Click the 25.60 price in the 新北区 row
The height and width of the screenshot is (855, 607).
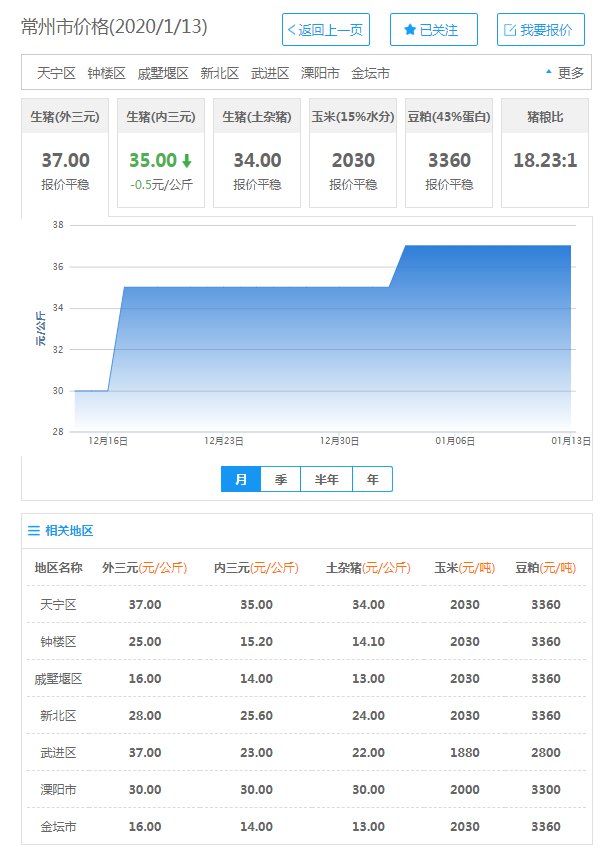pos(256,716)
